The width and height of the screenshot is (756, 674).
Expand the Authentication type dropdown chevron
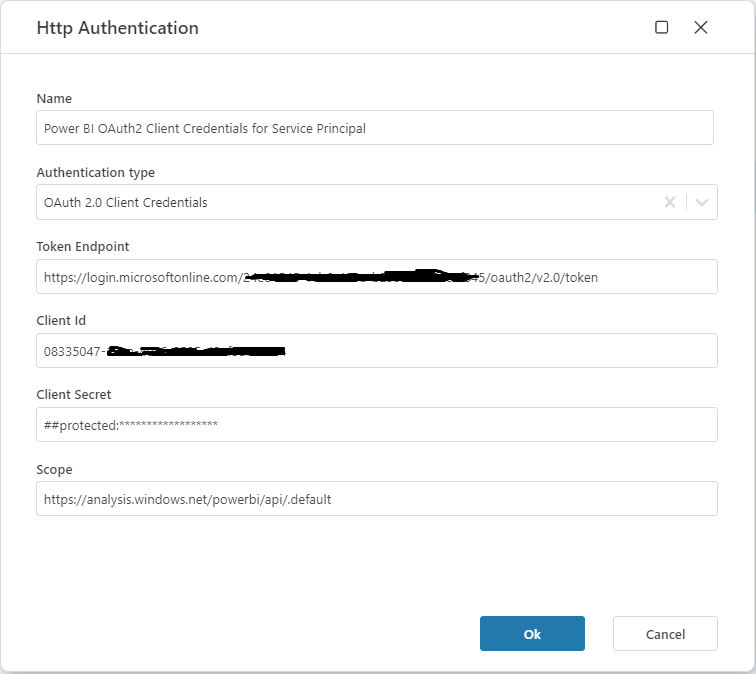pyautogui.click(x=702, y=202)
